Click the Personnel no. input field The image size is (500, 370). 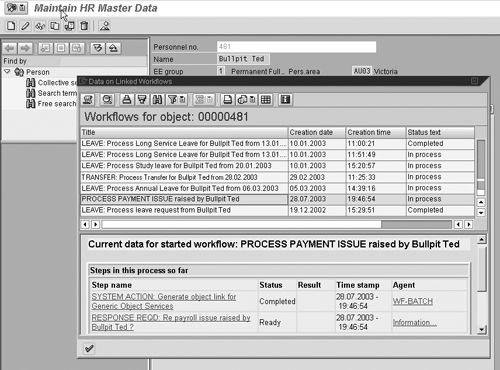(x=296, y=47)
